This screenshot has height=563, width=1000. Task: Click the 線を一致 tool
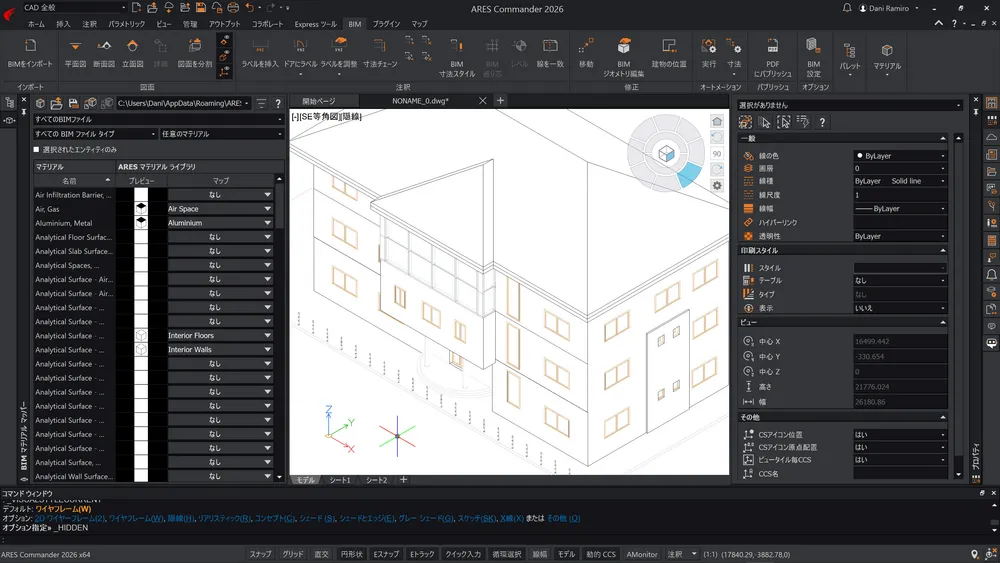tap(550, 52)
